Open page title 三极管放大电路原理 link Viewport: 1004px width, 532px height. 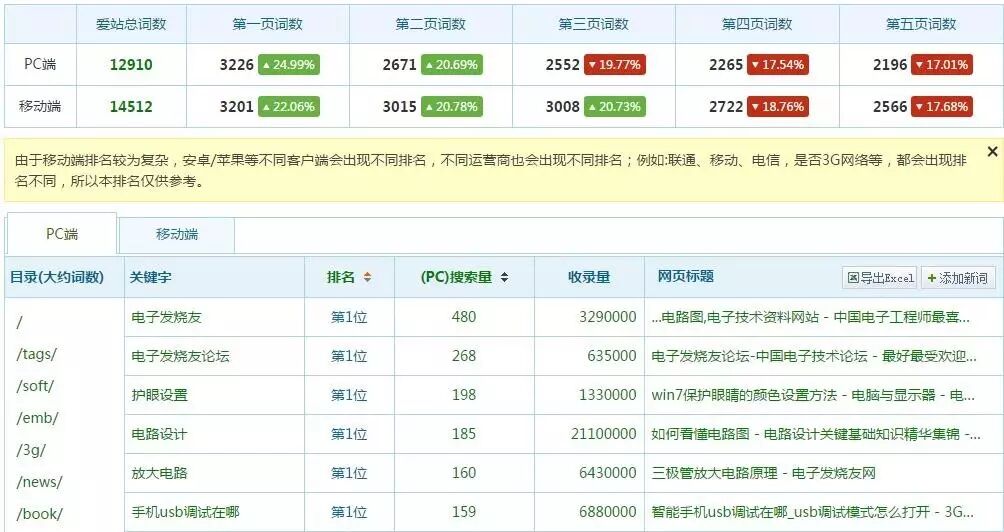(x=763, y=473)
